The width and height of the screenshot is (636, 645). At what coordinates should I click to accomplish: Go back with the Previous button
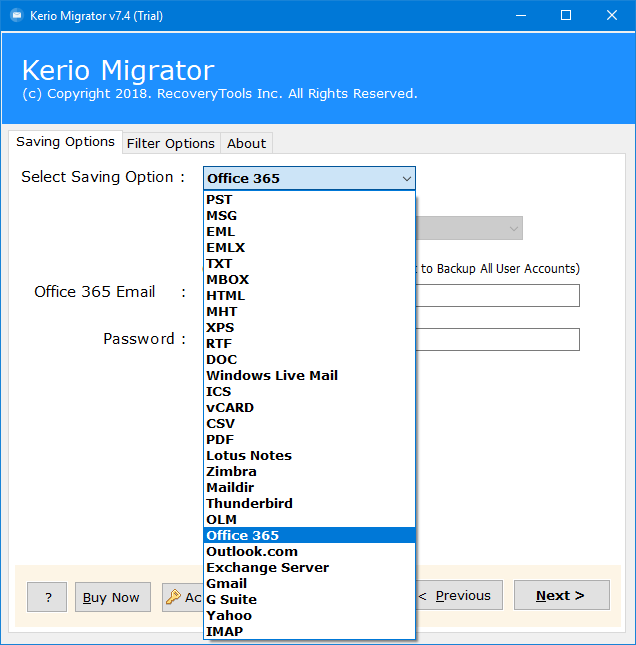click(459, 595)
